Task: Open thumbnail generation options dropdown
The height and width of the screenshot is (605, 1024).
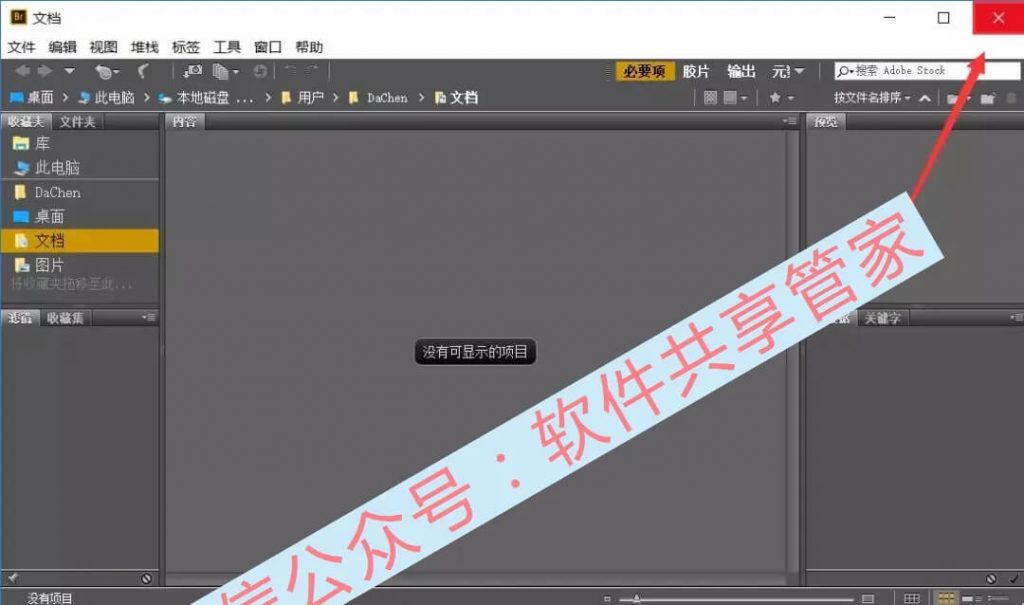Action: (x=735, y=97)
